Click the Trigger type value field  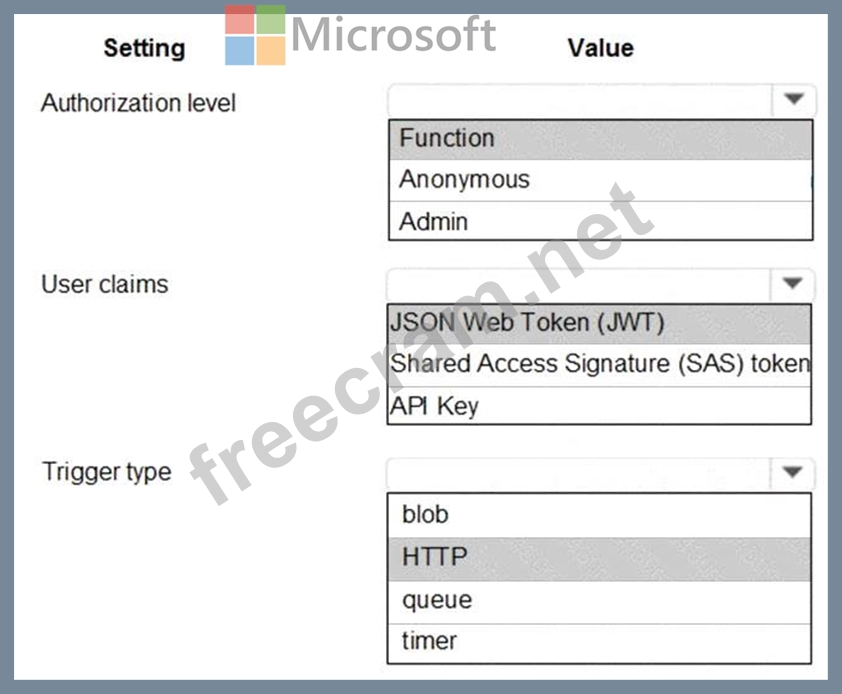[x=580, y=473]
